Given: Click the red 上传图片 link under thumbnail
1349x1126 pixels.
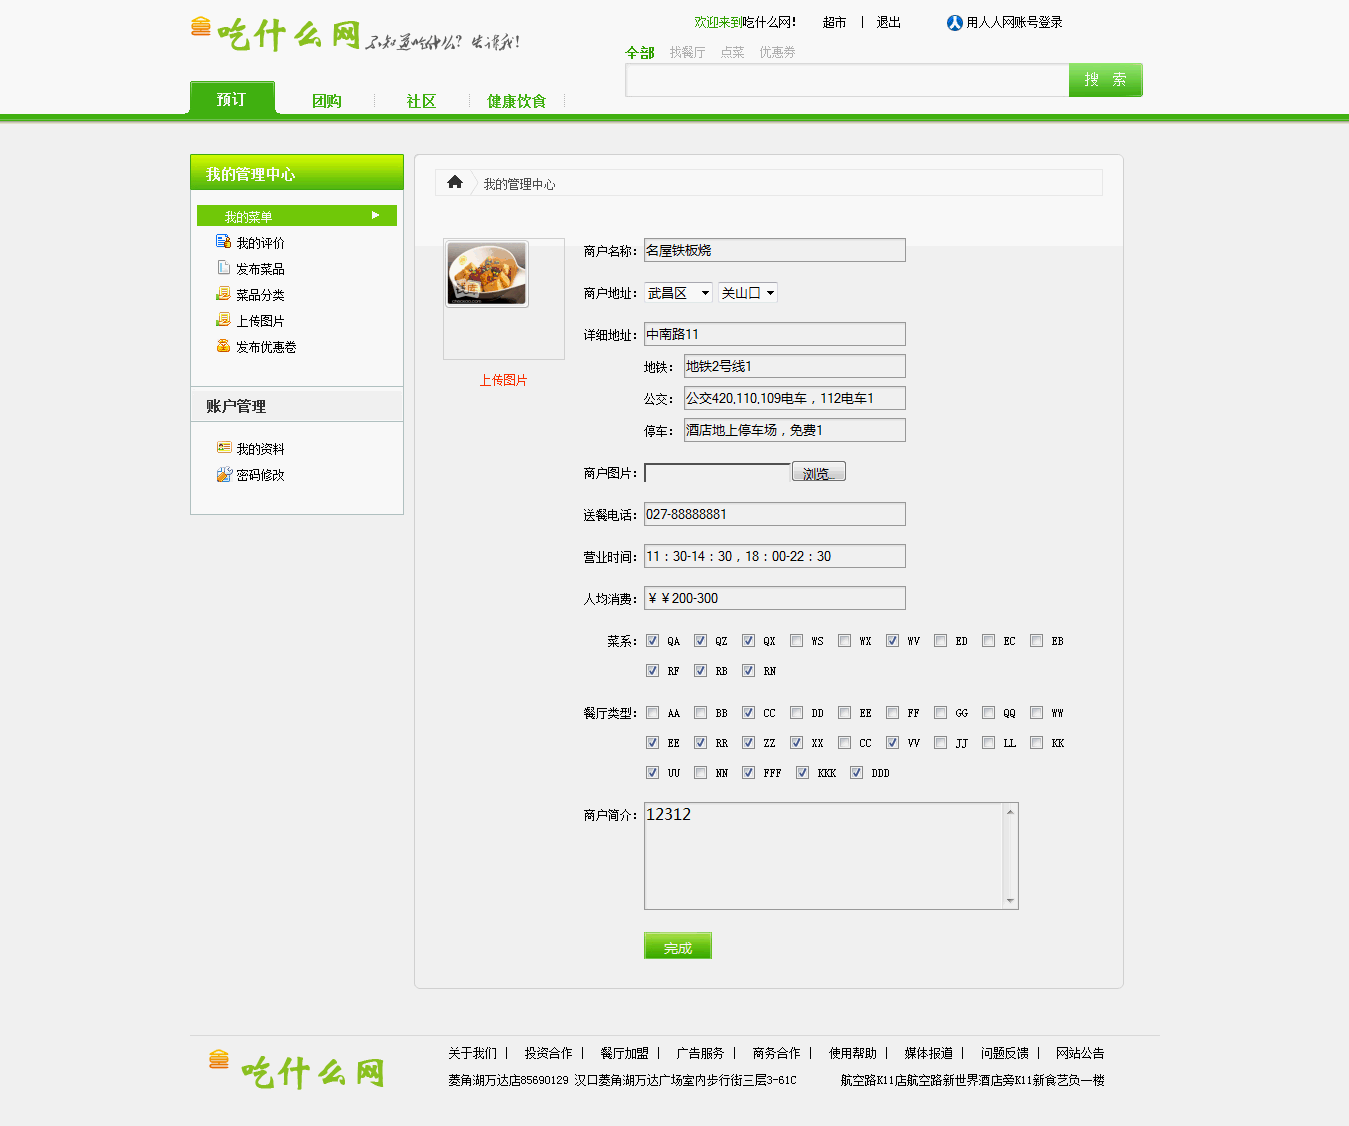Looking at the screenshot, I should (503, 380).
